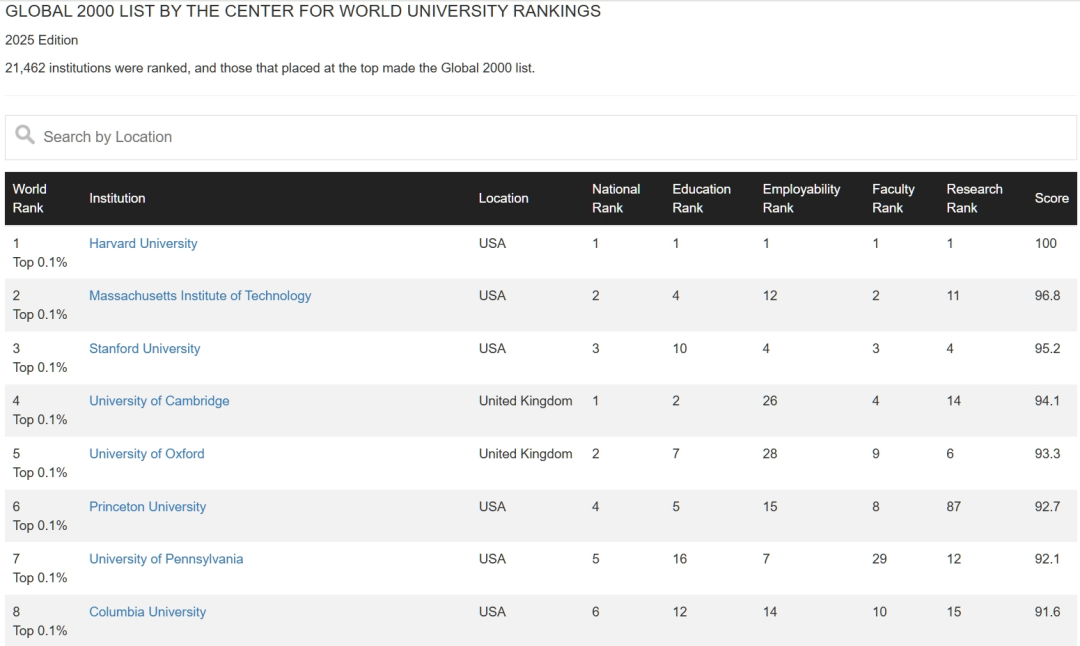Click the National Rank column header
Screen dimensions: 1080x646
tap(616, 198)
